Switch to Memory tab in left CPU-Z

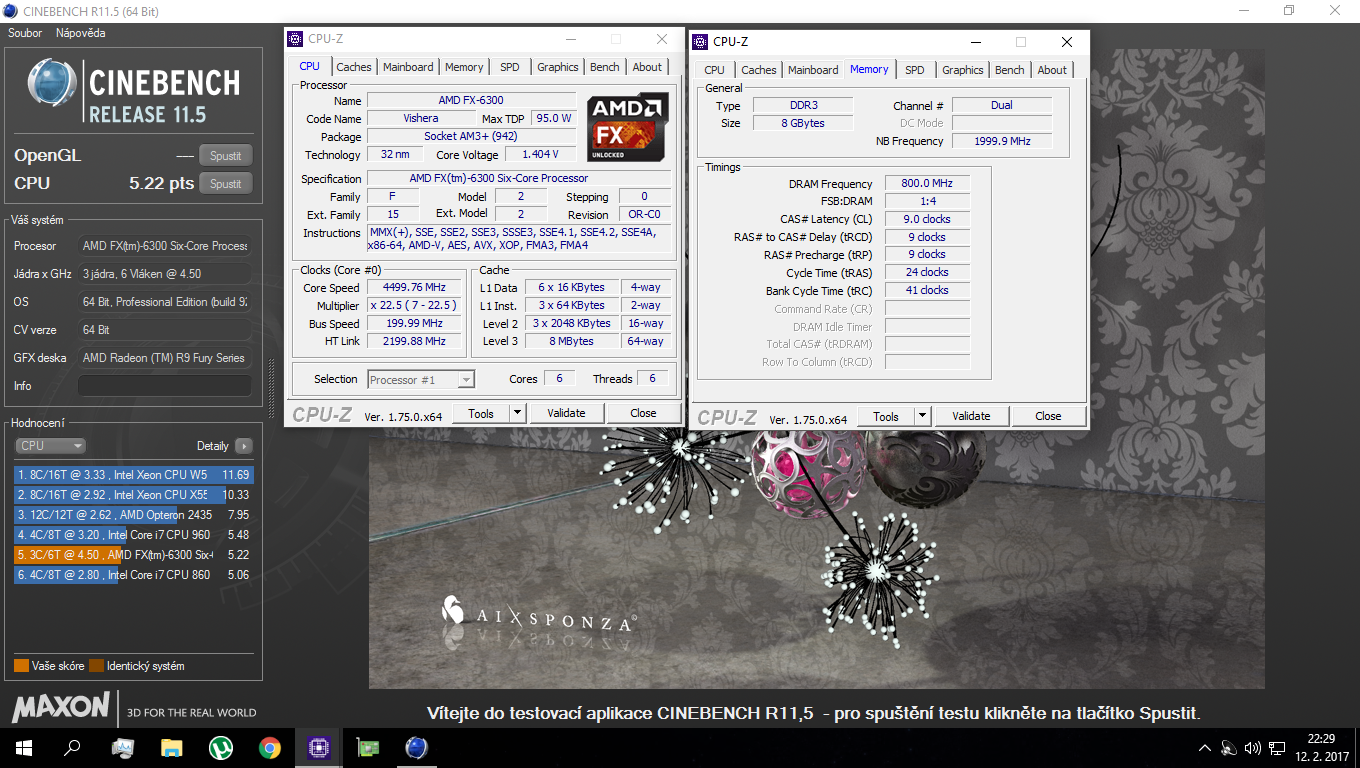pos(464,67)
